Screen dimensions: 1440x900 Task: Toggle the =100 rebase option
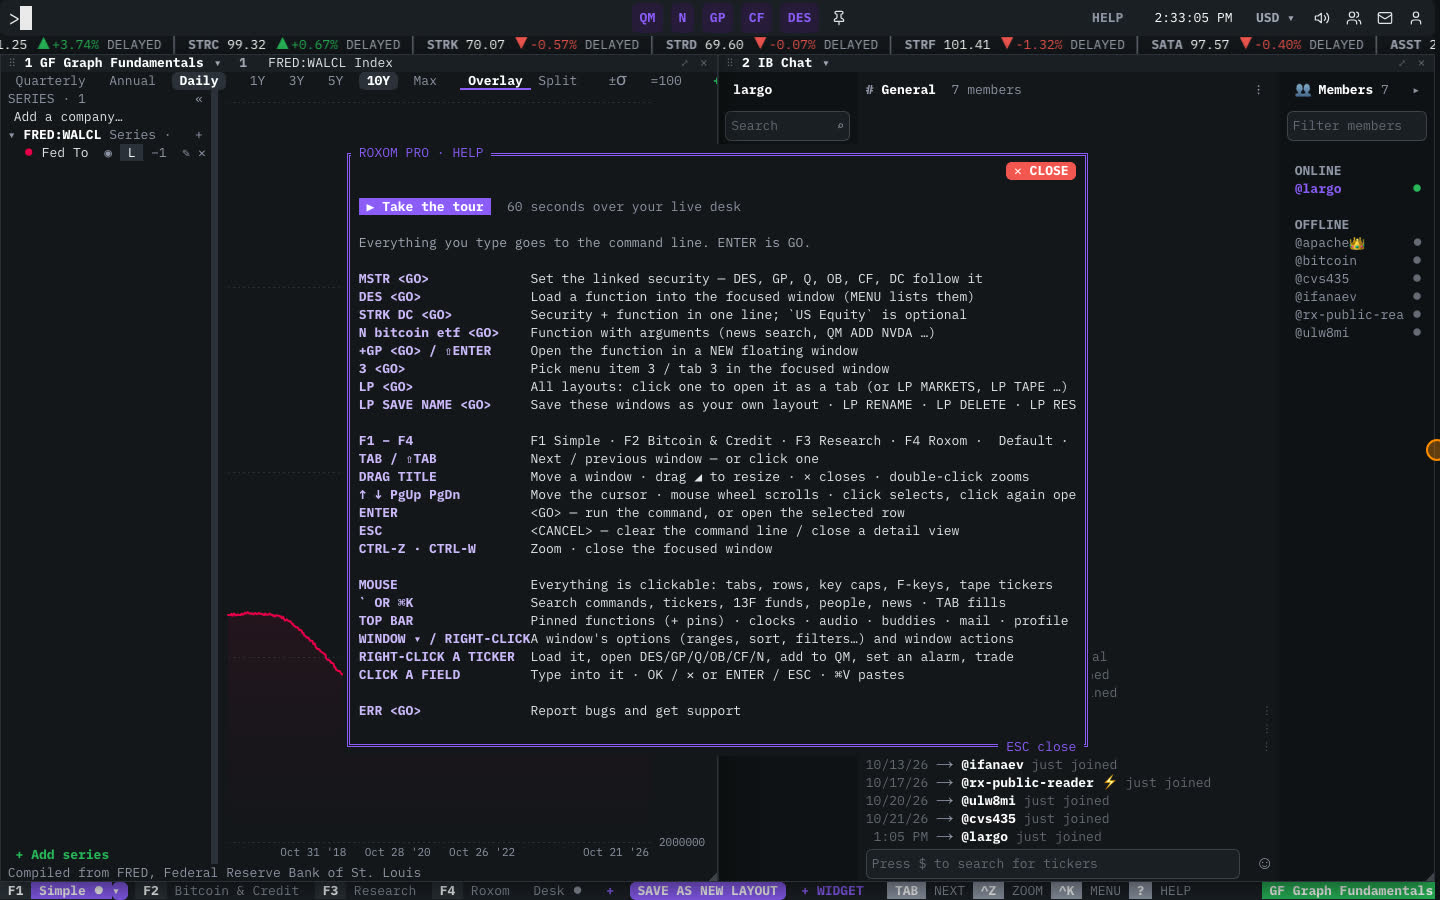pos(666,81)
